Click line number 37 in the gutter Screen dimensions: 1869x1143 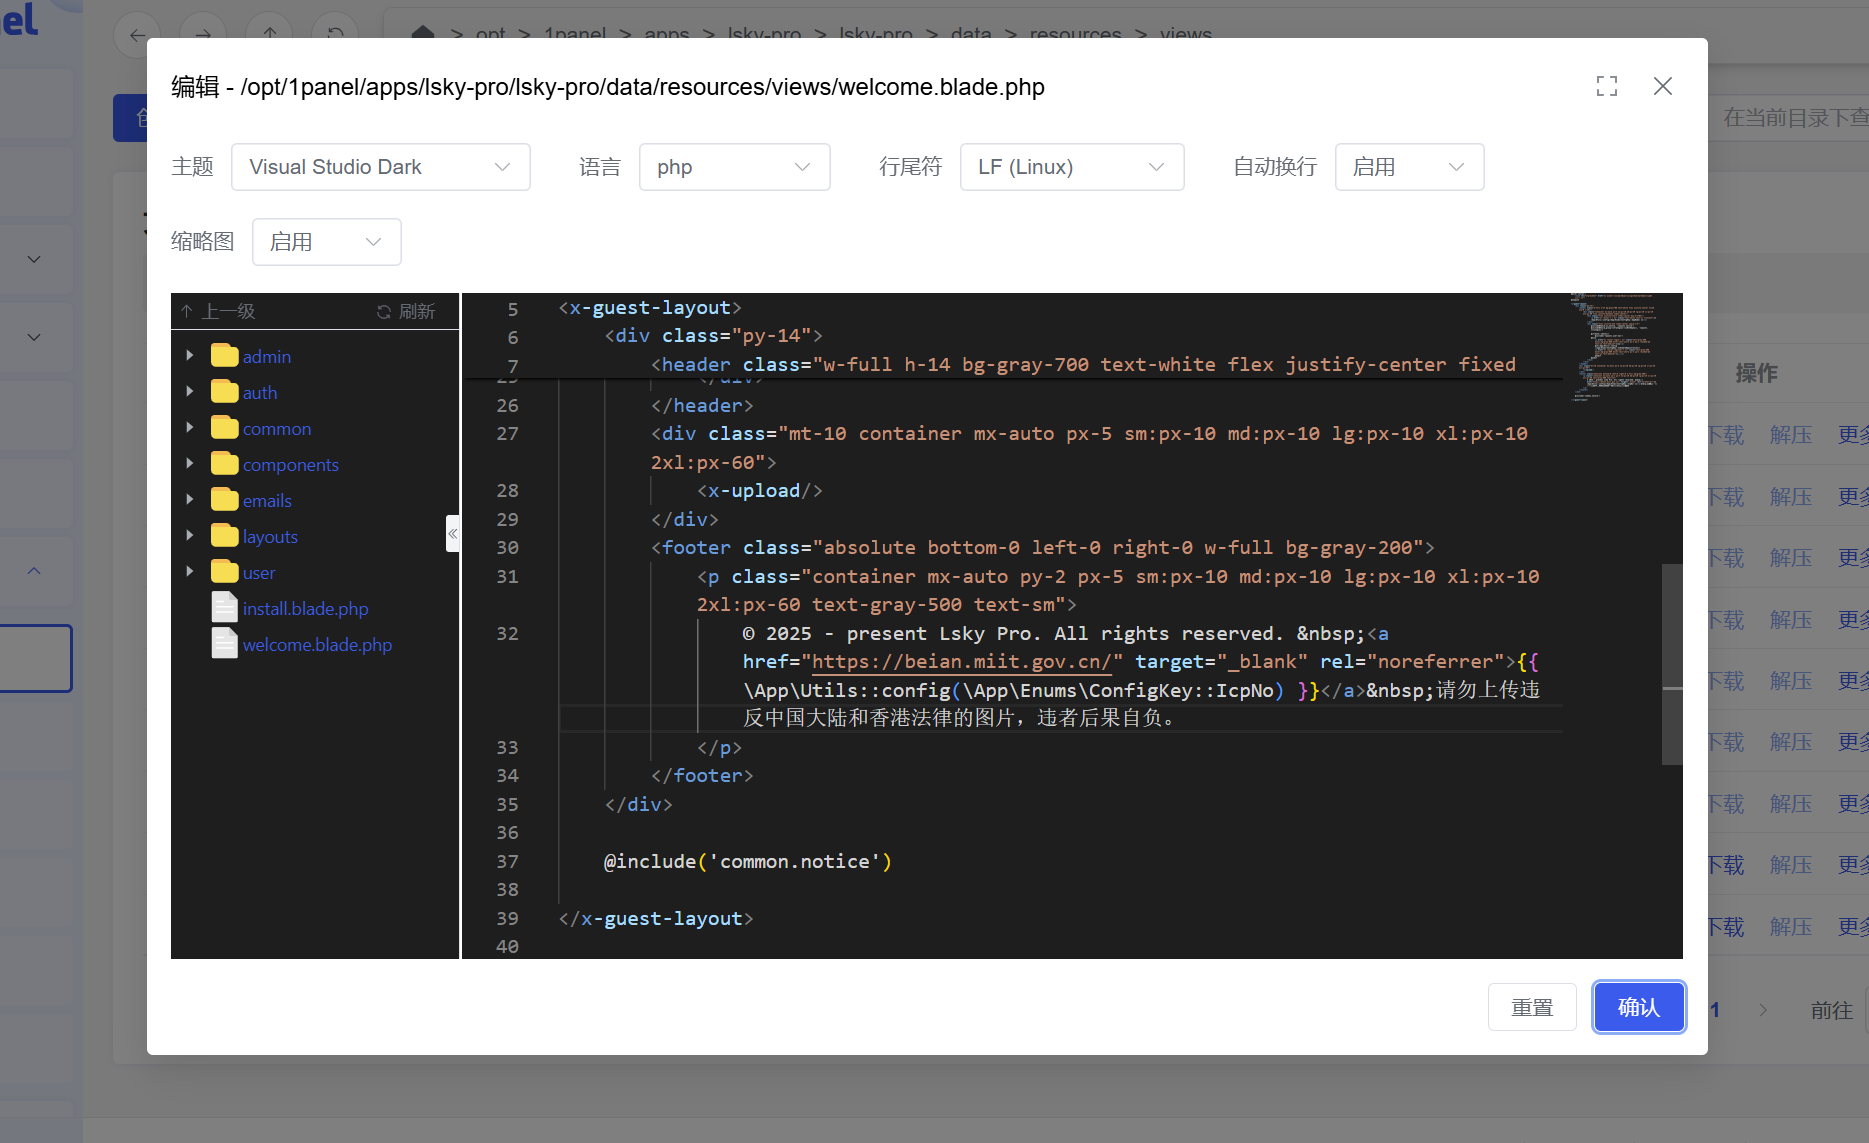(x=507, y=862)
